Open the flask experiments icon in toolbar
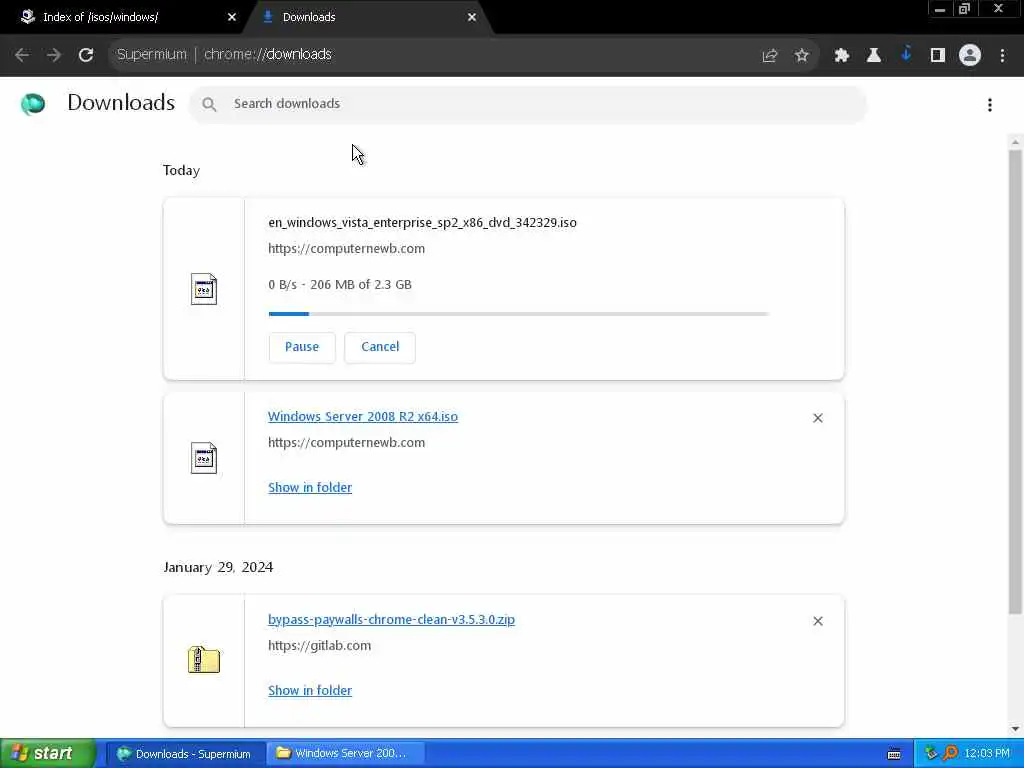Viewport: 1024px width, 768px height. click(874, 56)
